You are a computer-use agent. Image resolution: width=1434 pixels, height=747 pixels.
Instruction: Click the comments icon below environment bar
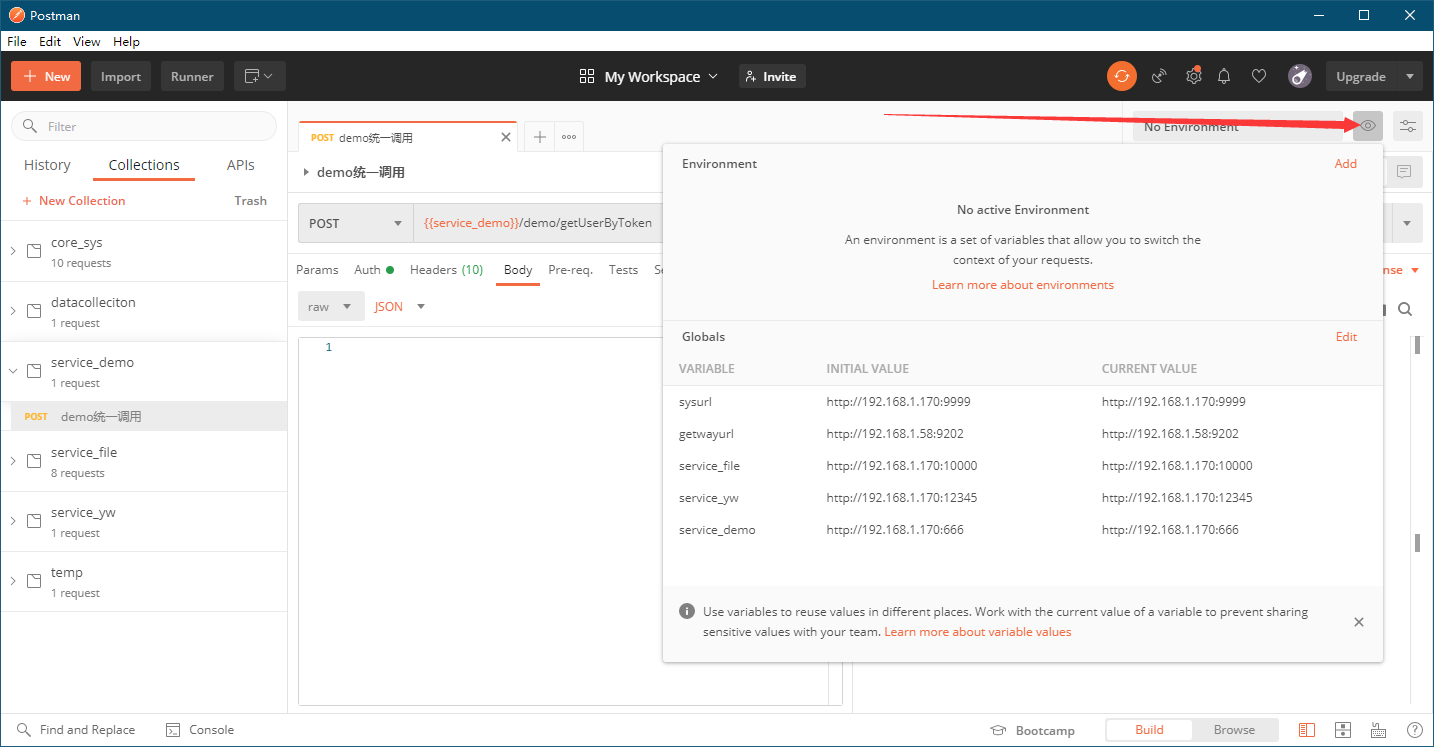point(1404,172)
